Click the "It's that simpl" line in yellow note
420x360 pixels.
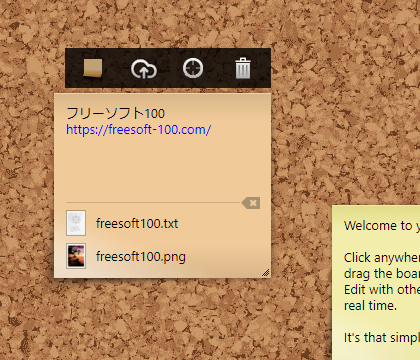382,338
